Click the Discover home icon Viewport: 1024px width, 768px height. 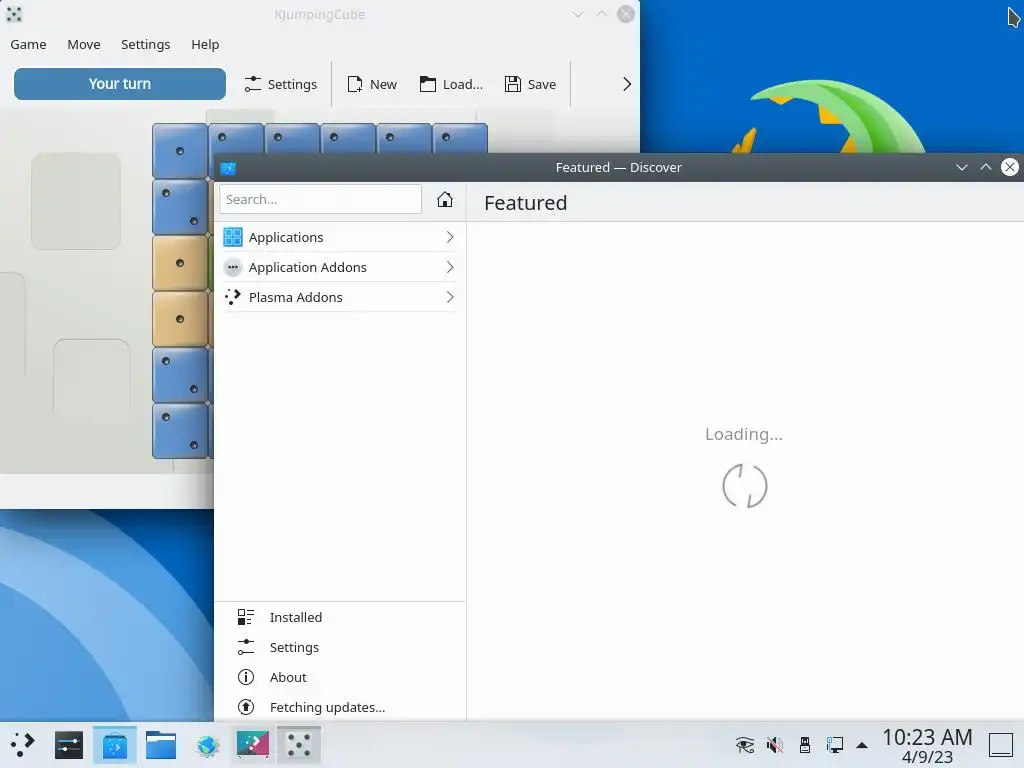tap(445, 199)
